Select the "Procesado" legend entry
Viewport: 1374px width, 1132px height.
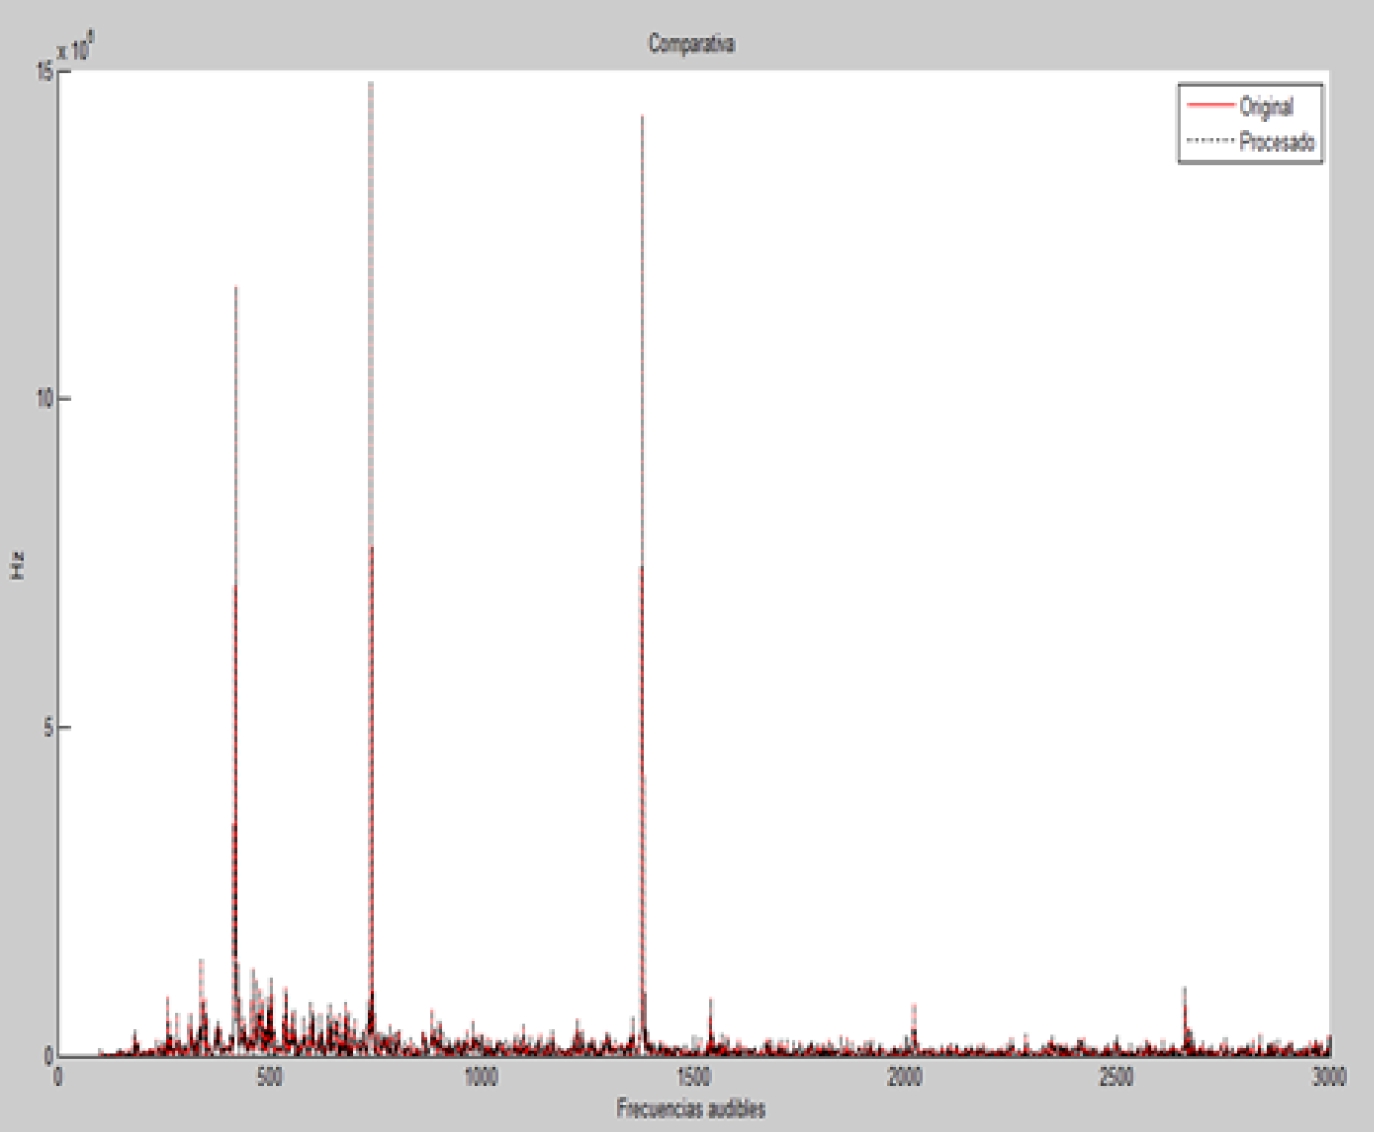pos(1276,142)
